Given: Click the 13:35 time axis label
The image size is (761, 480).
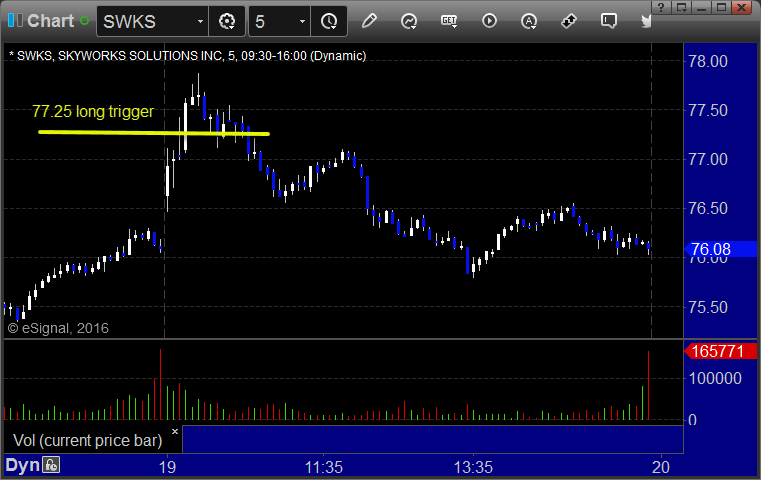Looking at the screenshot, I should 473,467.
